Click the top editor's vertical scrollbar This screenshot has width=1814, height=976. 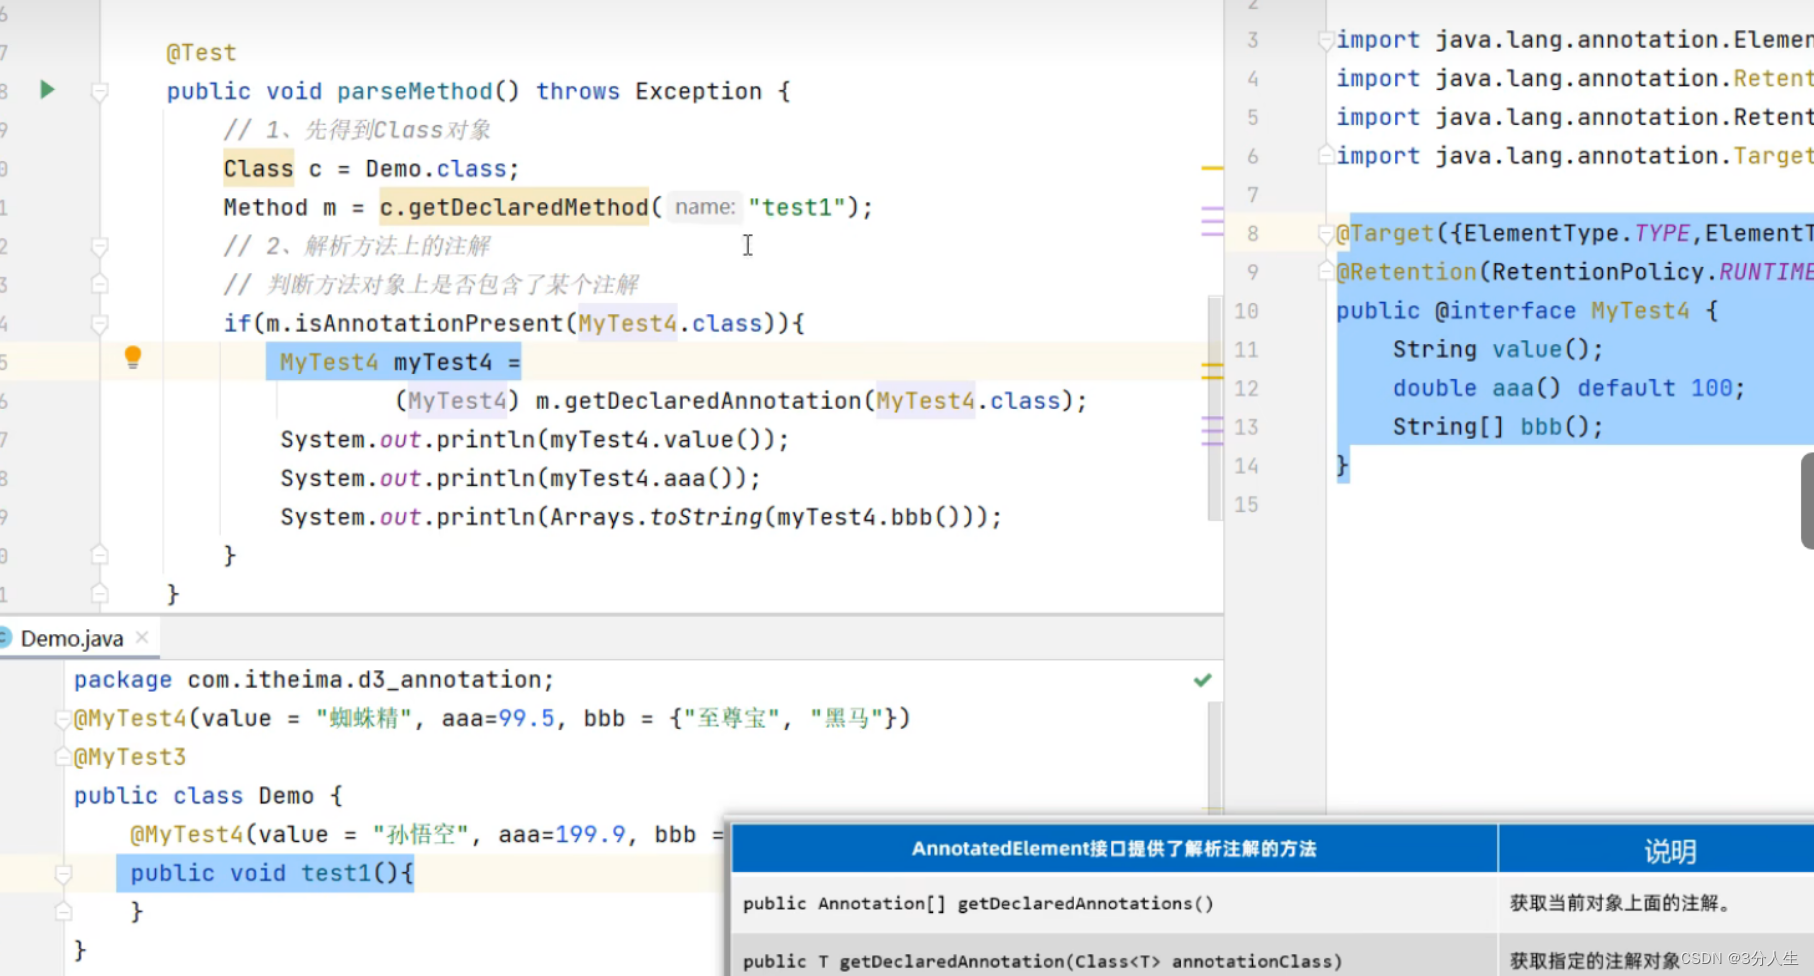coord(1215,408)
